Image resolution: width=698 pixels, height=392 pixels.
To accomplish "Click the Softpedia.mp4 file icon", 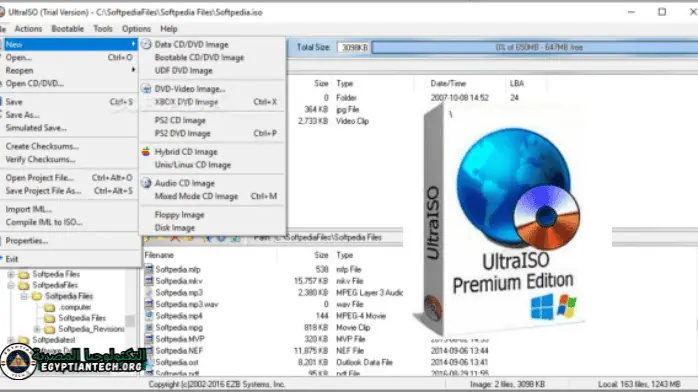I will [x=149, y=315].
